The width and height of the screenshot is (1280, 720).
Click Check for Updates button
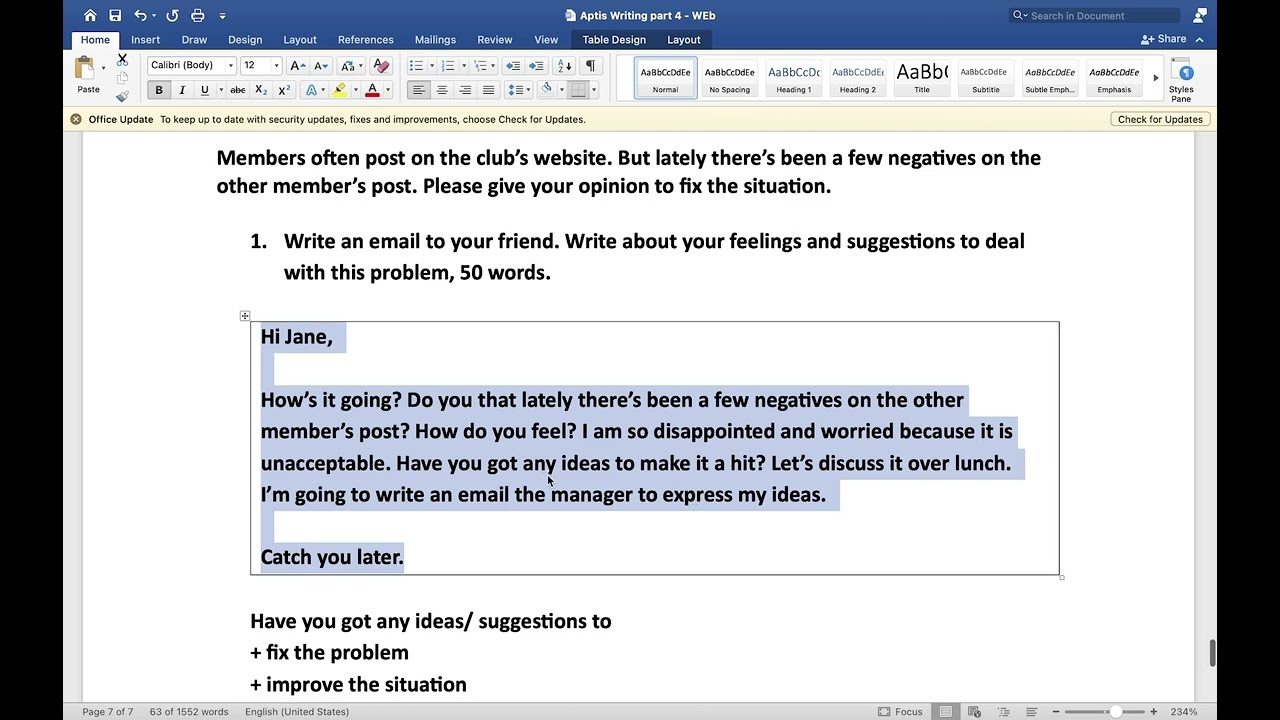click(x=1160, y=119)
